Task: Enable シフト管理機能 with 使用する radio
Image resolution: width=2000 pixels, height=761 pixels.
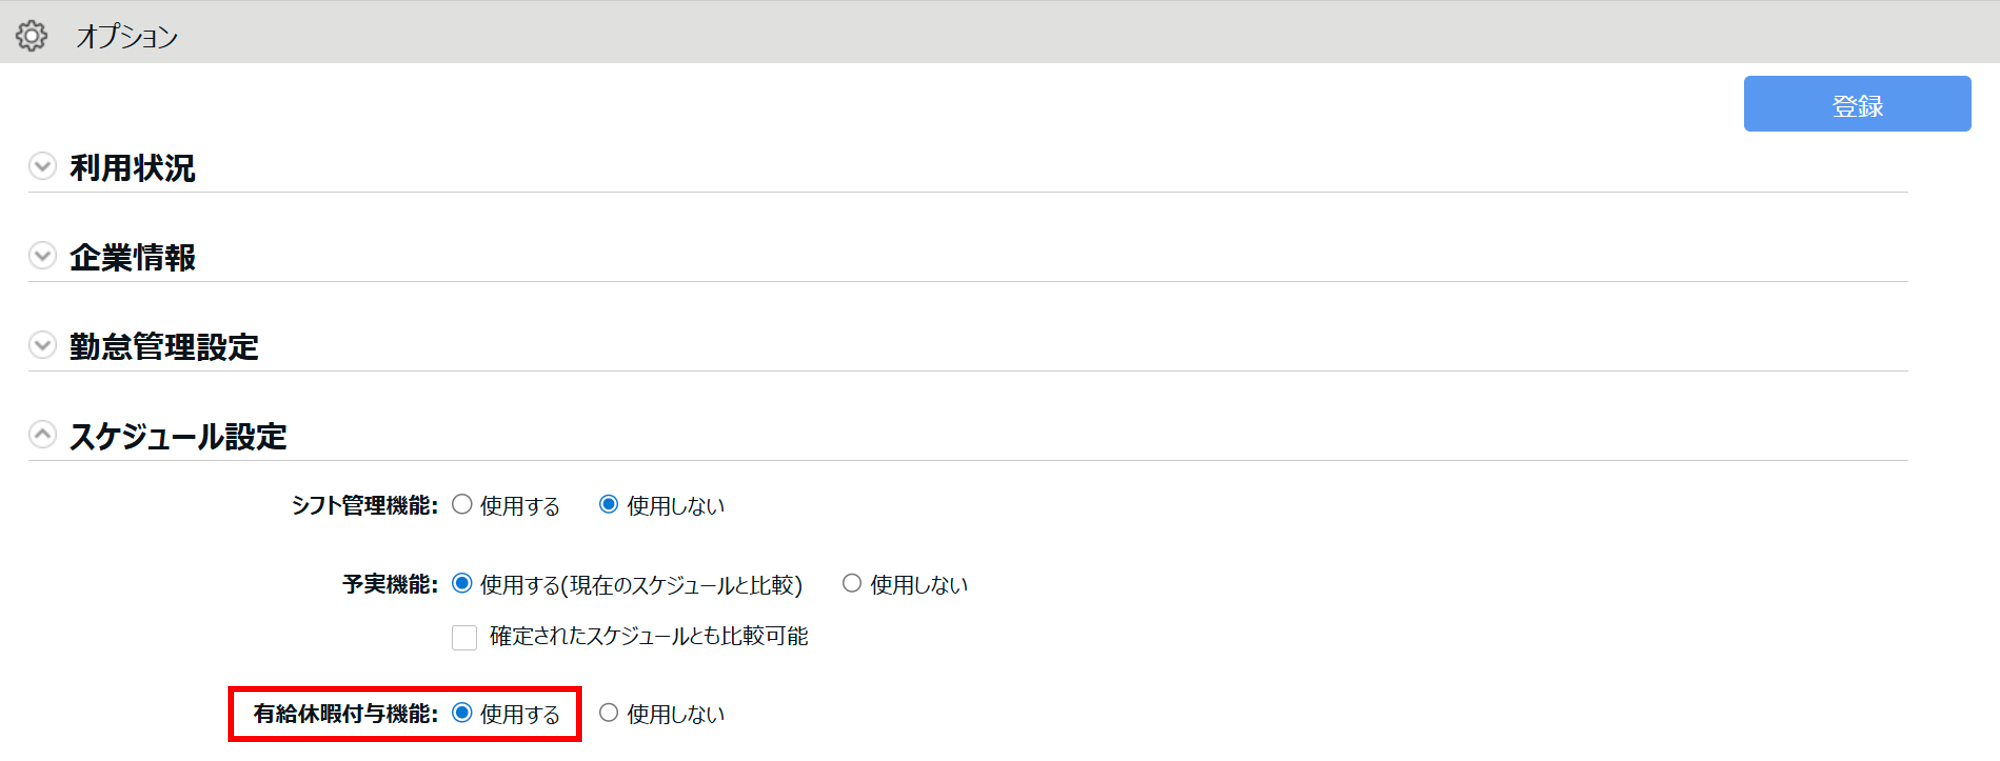Action: click(462, 505)
